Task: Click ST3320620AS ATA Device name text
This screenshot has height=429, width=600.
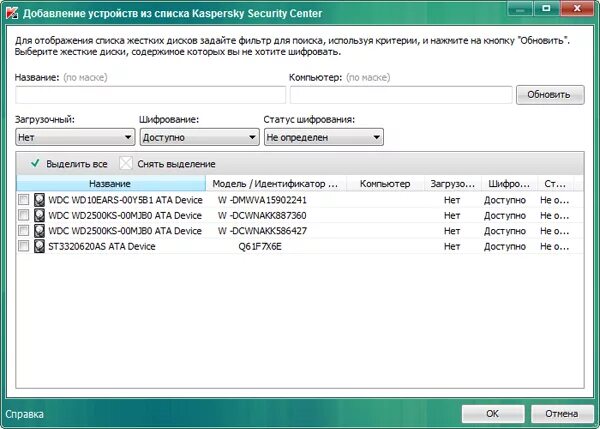Action: click(x=102, y=246)
